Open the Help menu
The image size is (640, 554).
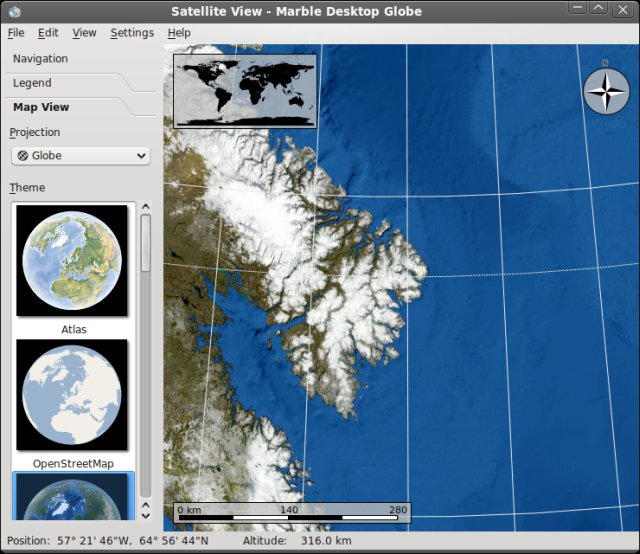[179, 33]
